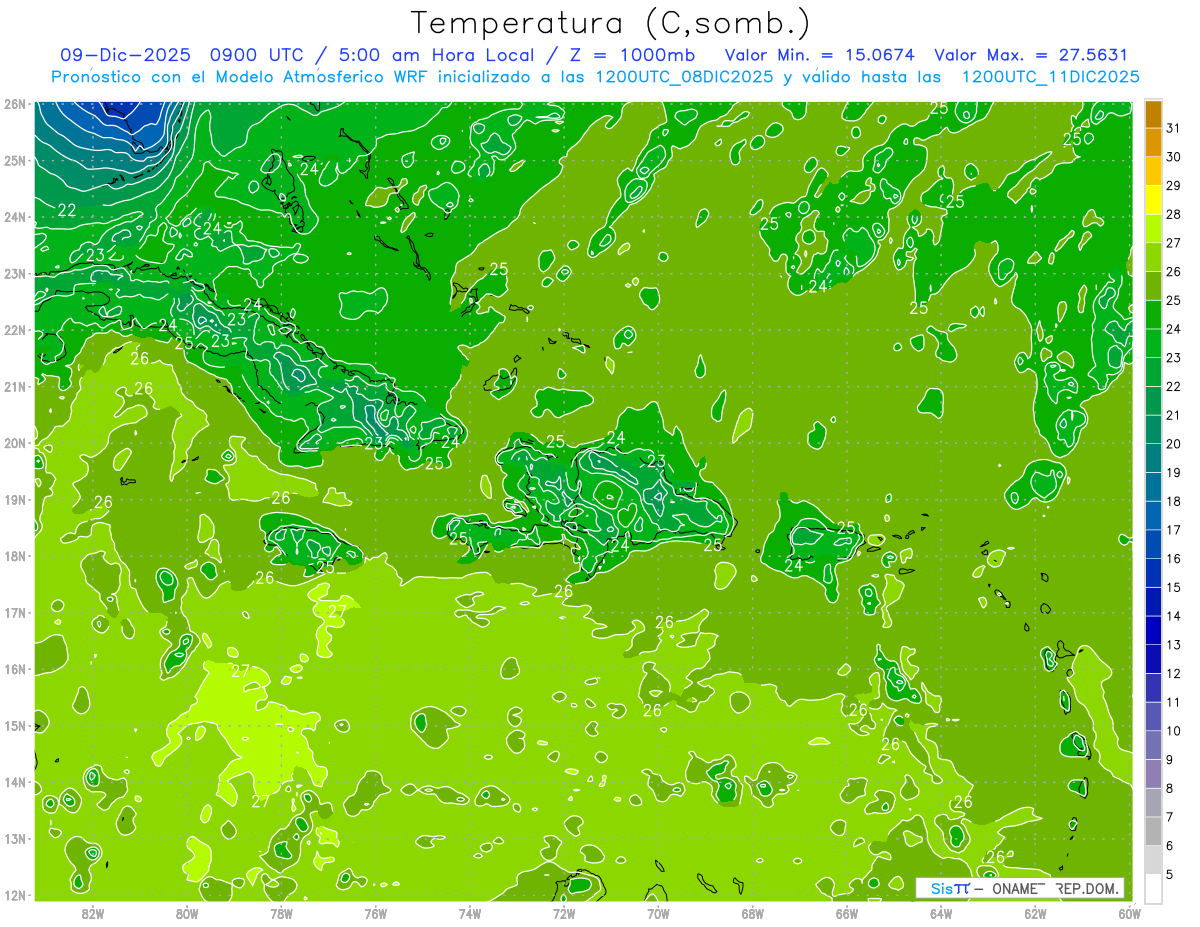Click the latitude label "13N"
1200x927 pixels.
pos(15,839)
